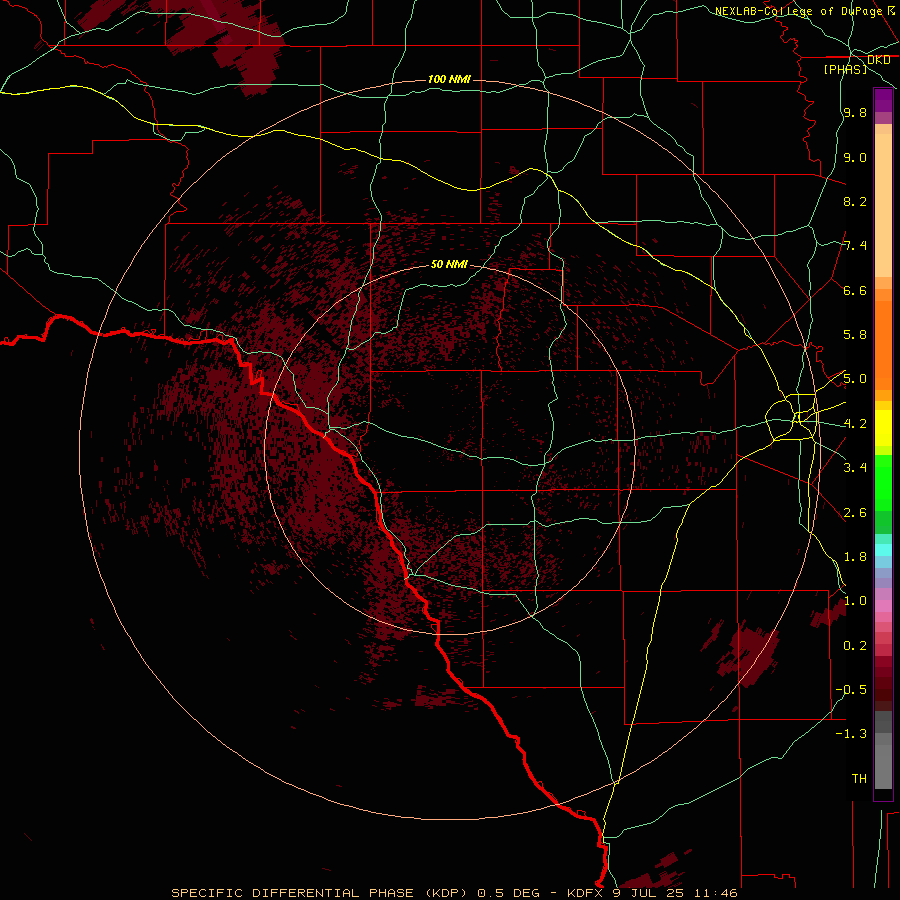900x900 pixels.
Task: Click the "KDFX 9 JUL 25 11:46" timestamp
Action: click(652, 893)
